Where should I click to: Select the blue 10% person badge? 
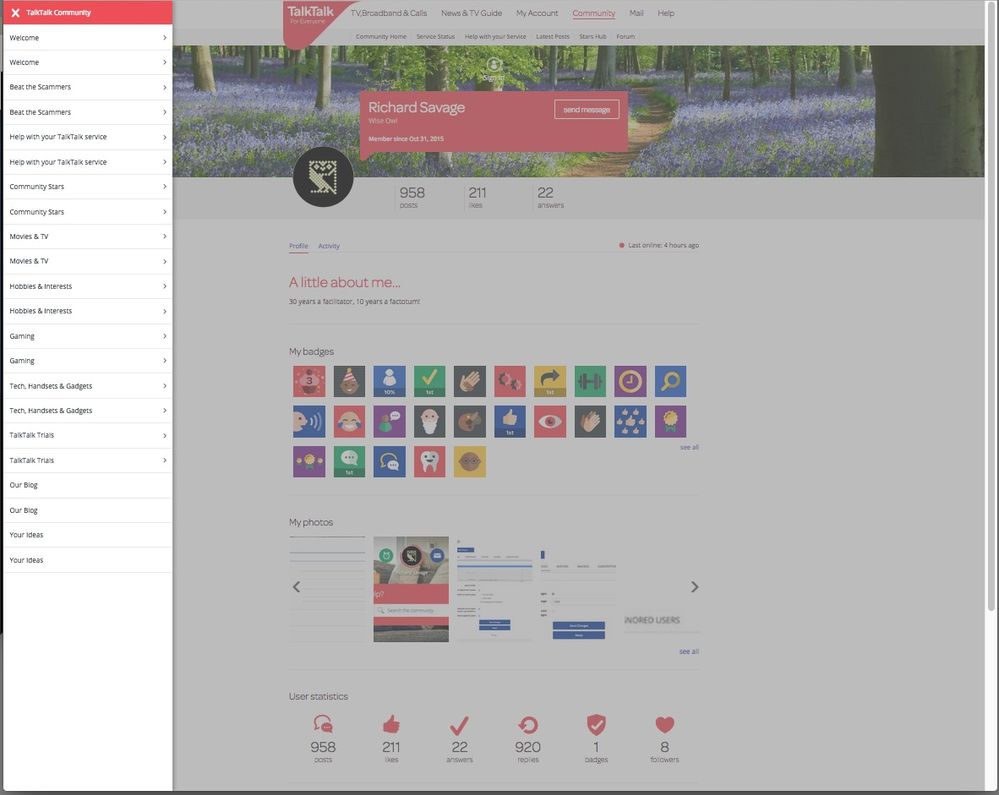(x=389, y=381)
